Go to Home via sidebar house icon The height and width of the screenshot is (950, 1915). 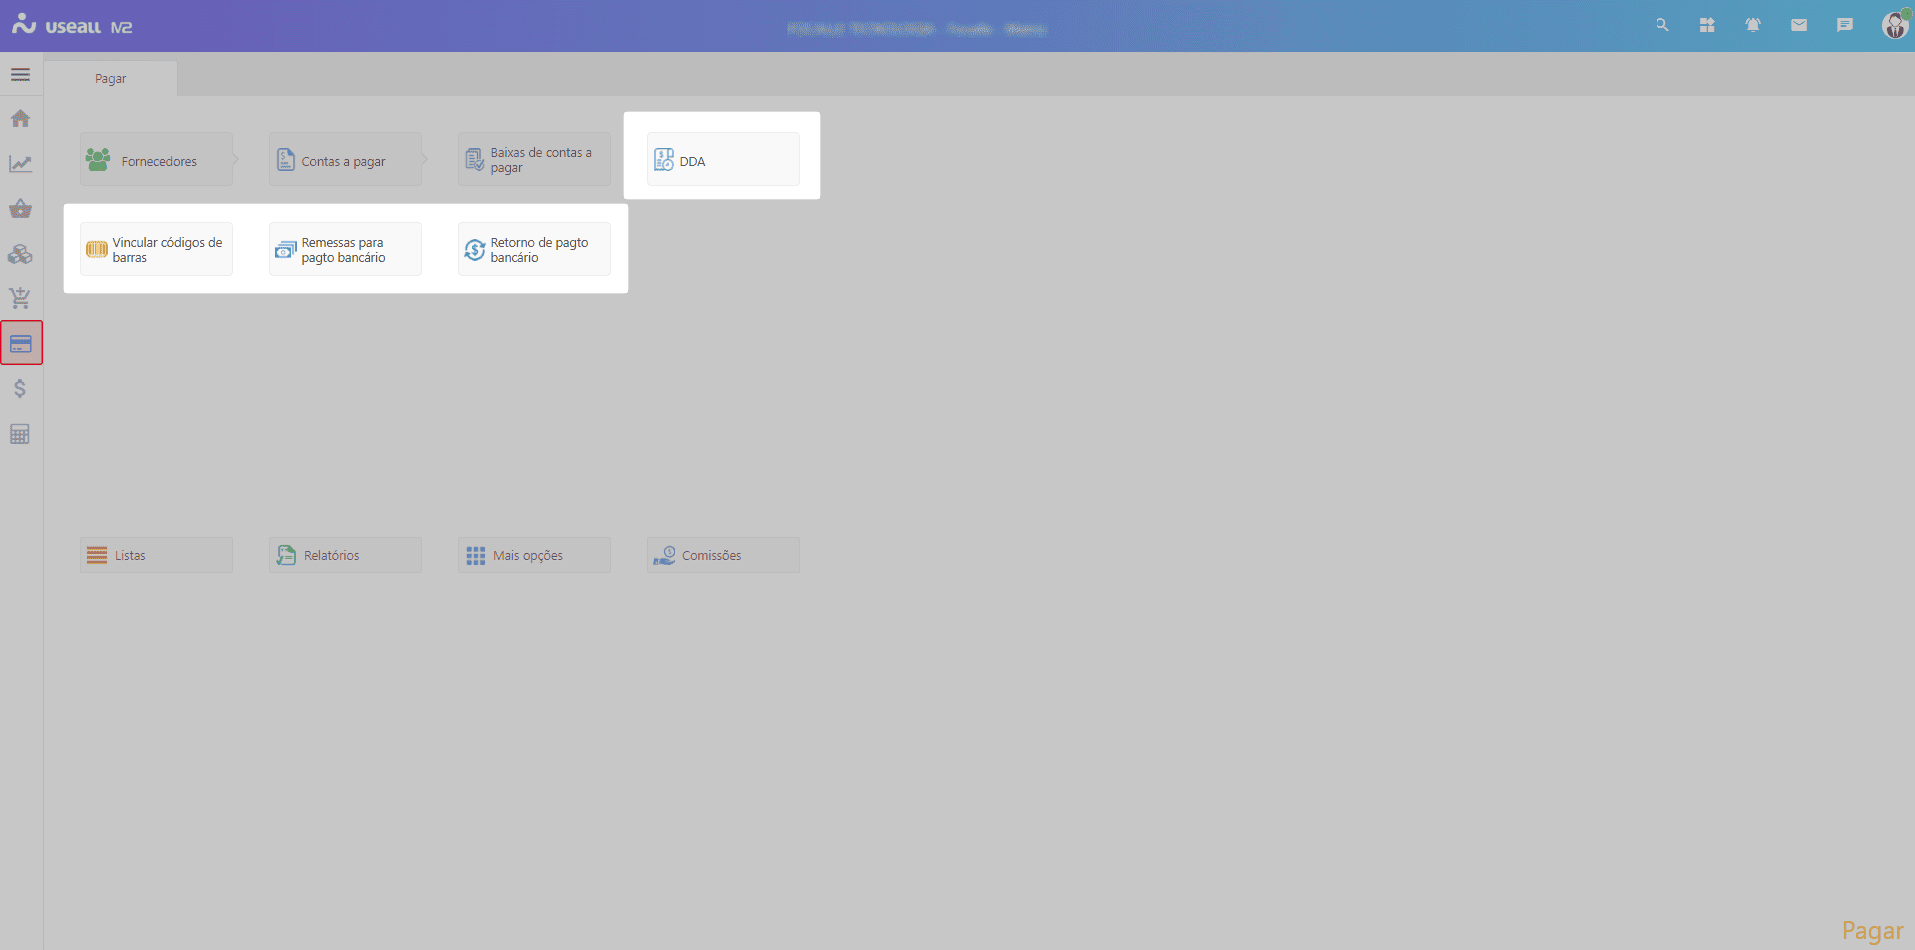click(x=20, y=119)
